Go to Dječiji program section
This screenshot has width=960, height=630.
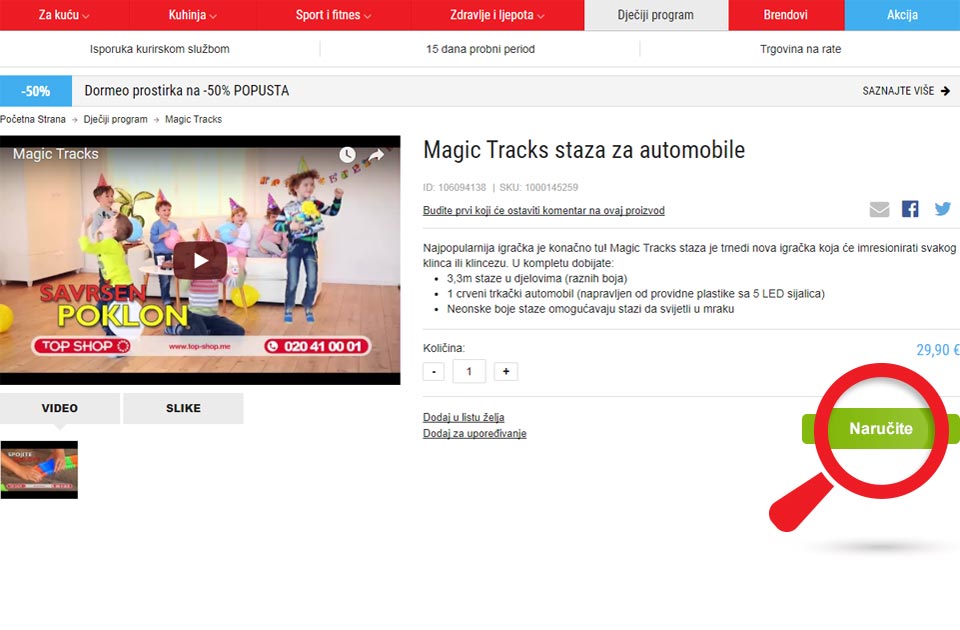coord(656,15)
